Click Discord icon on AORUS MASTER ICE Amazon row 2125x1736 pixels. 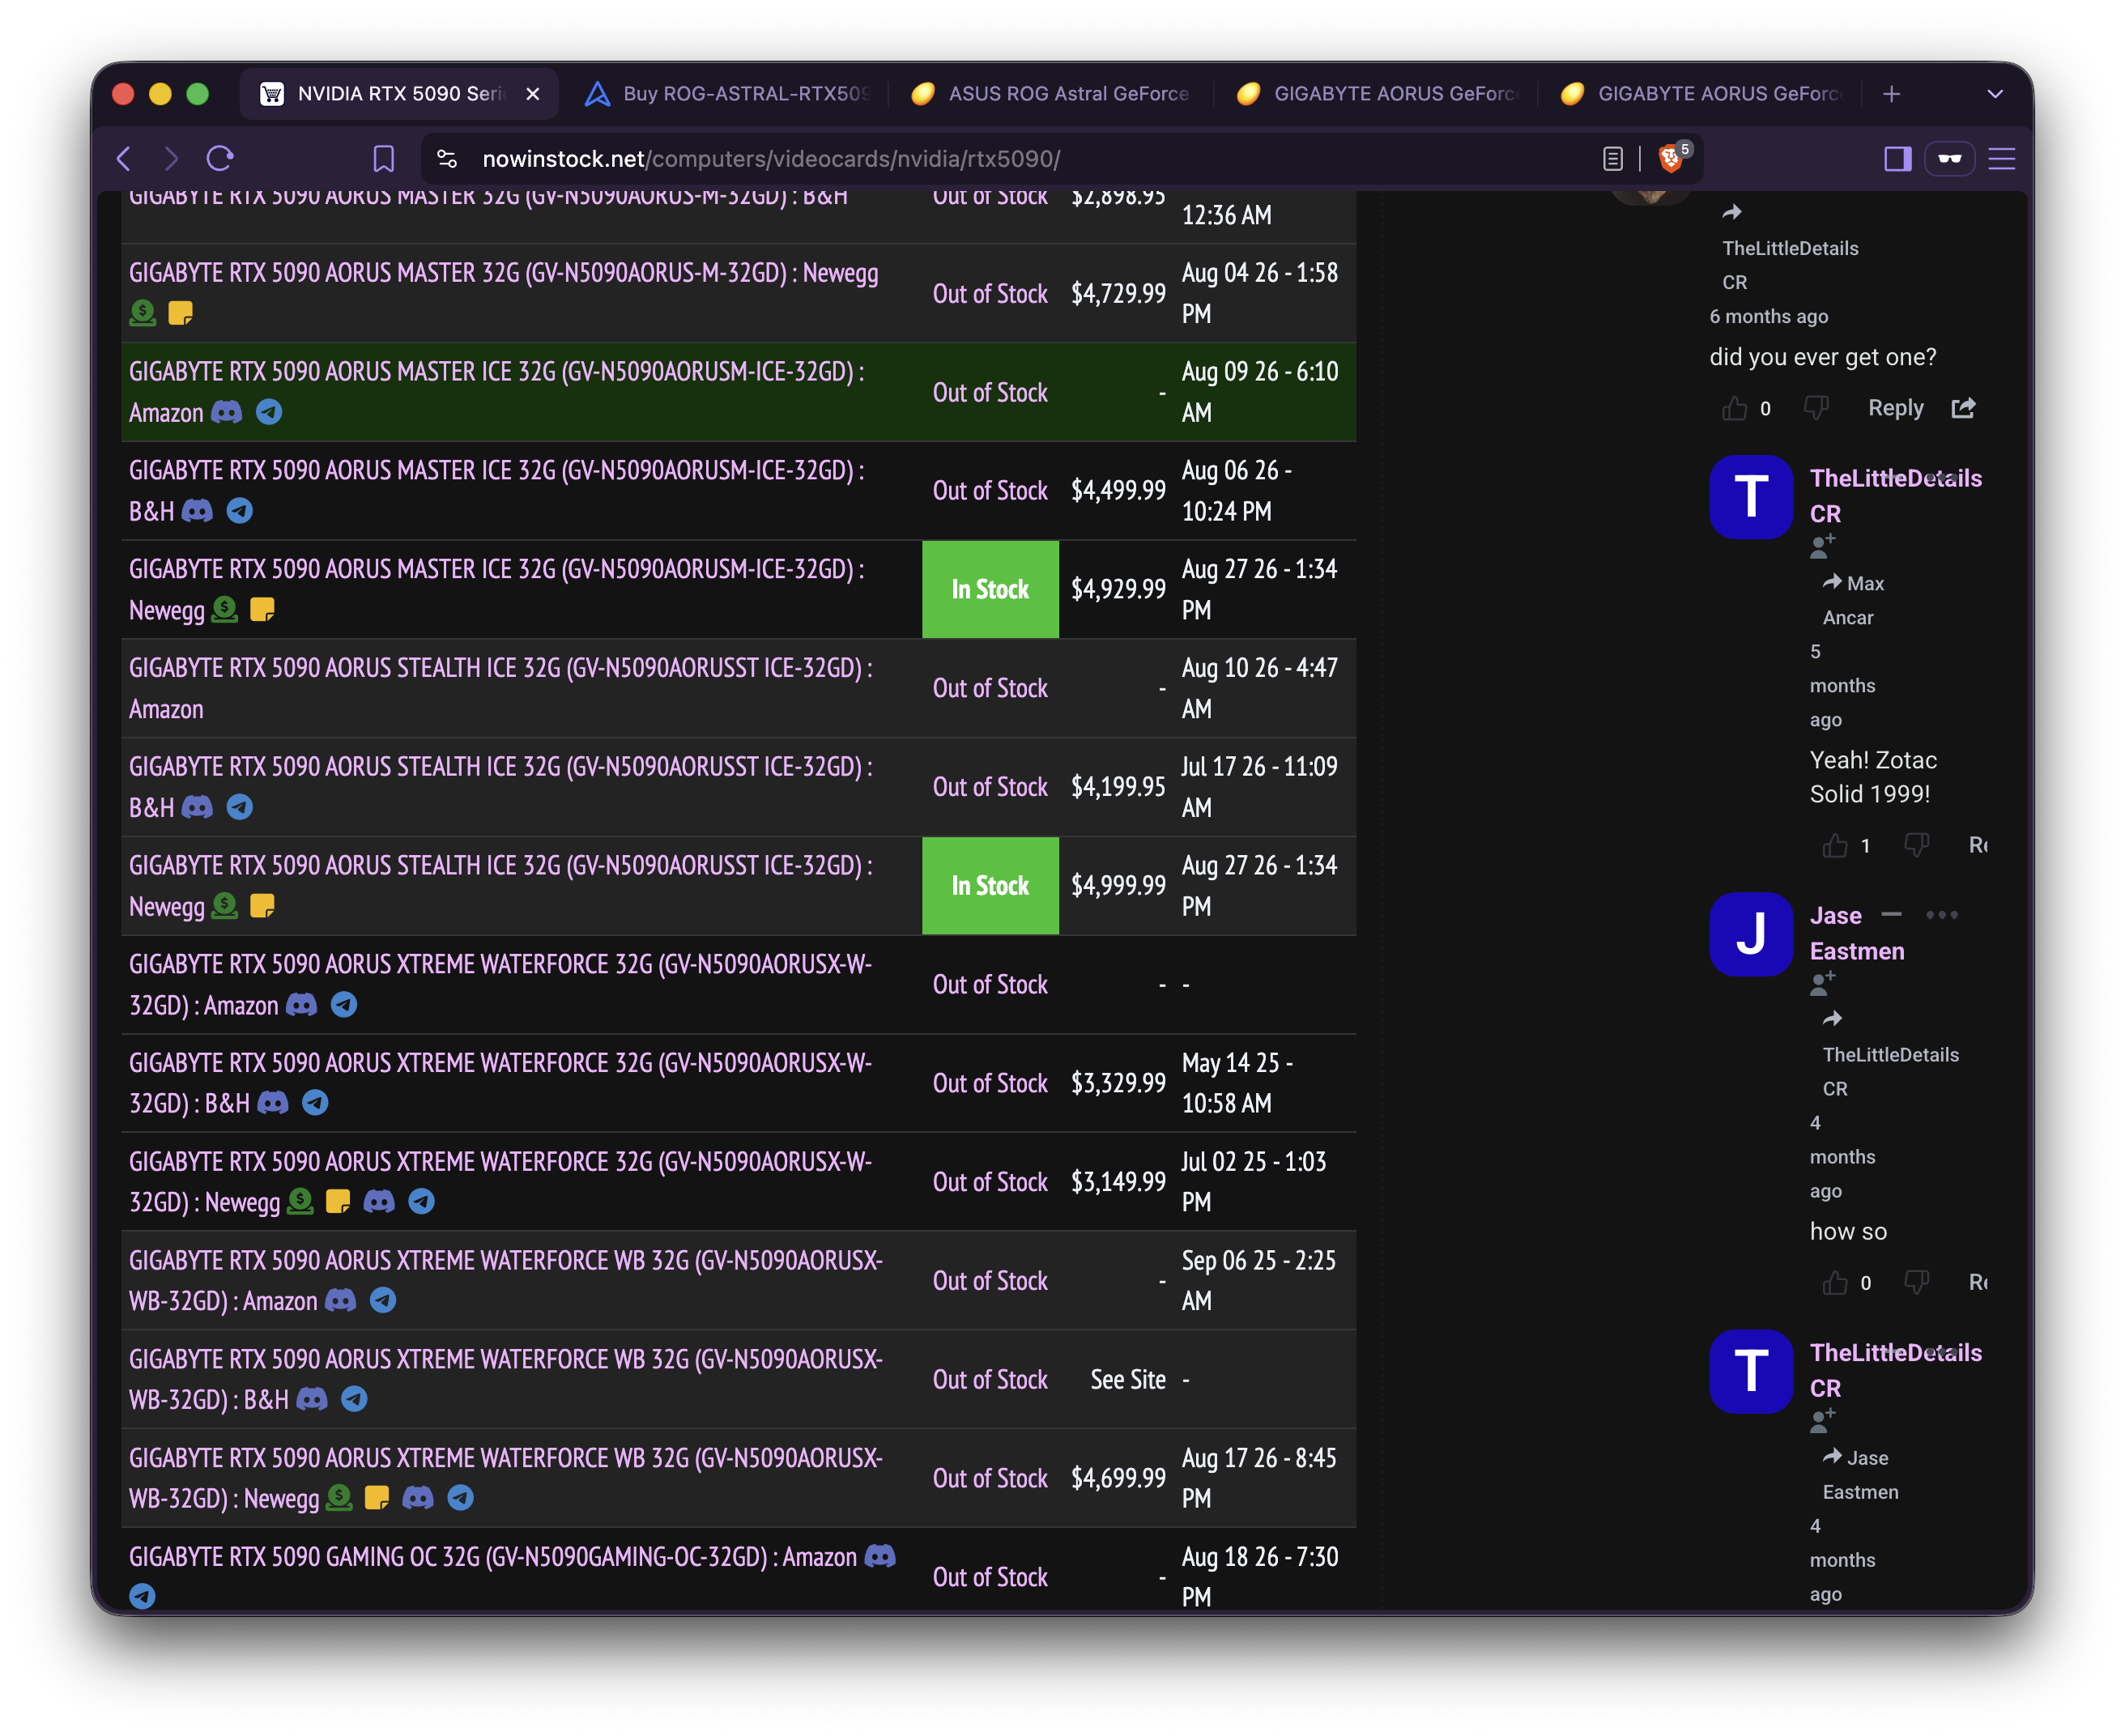pos(227,412)
